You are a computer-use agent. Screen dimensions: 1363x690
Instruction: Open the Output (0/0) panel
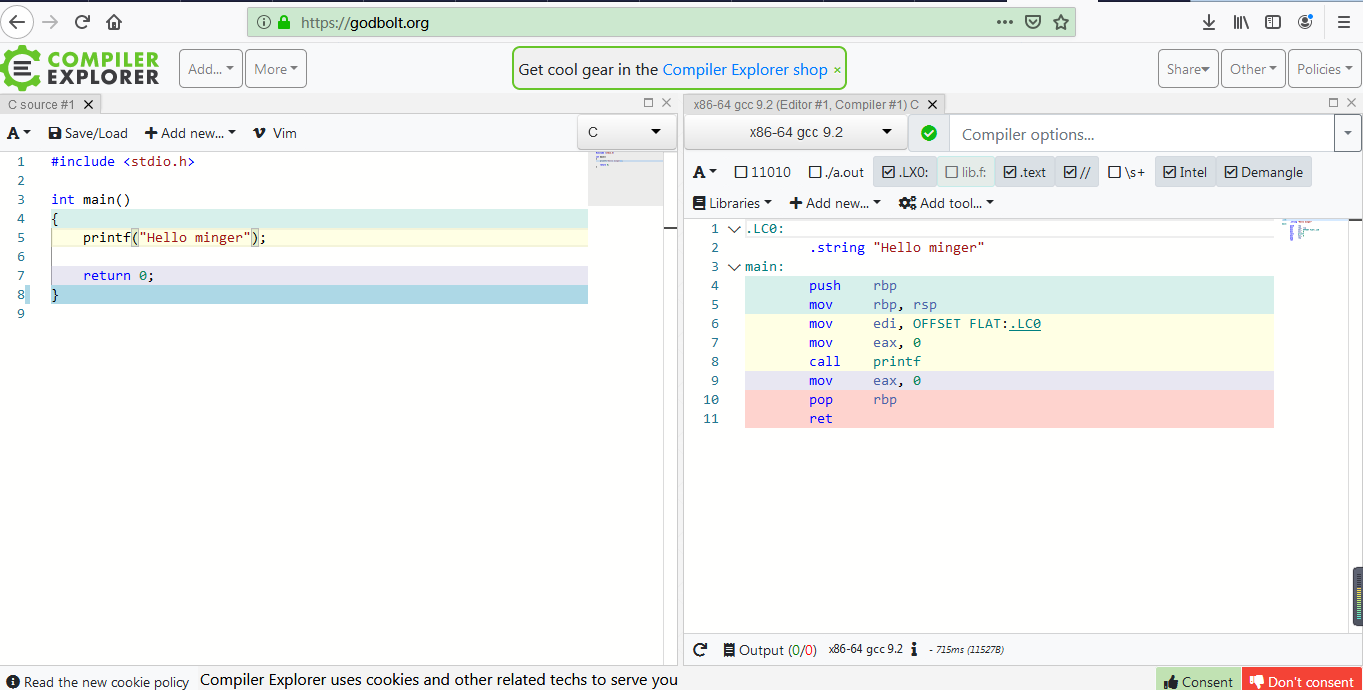point(770,650)
